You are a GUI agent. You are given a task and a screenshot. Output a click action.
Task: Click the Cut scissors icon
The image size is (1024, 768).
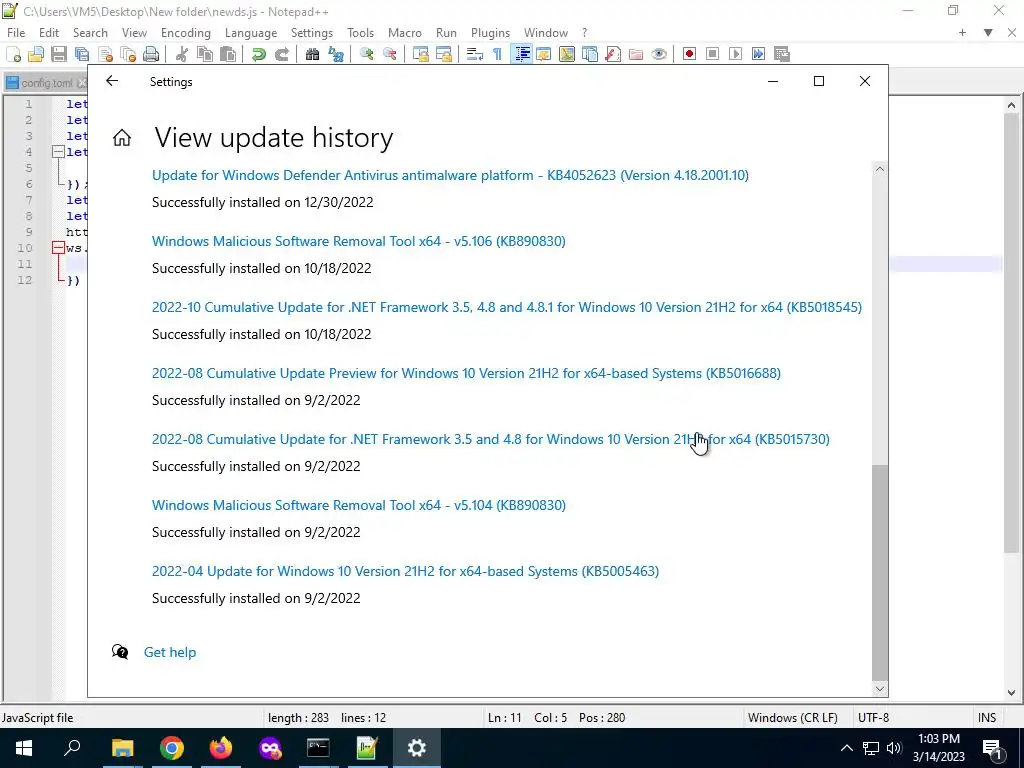click(182, 54)
